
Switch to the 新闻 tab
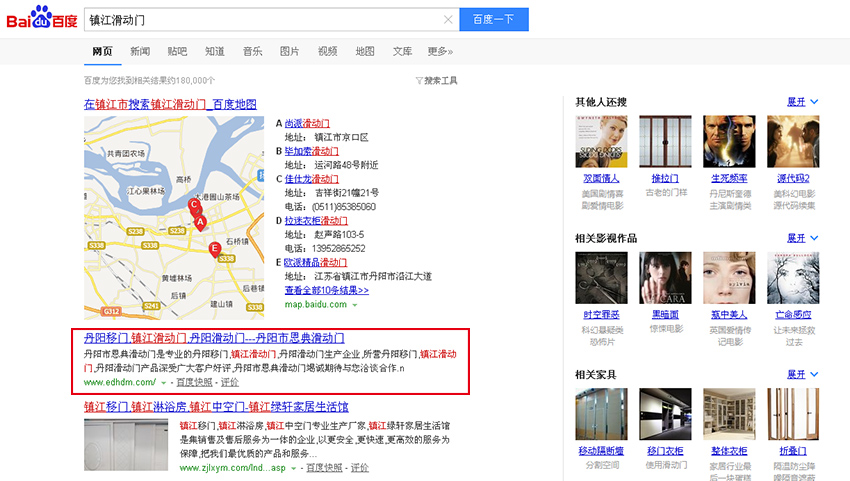click(x=140, y=52)
